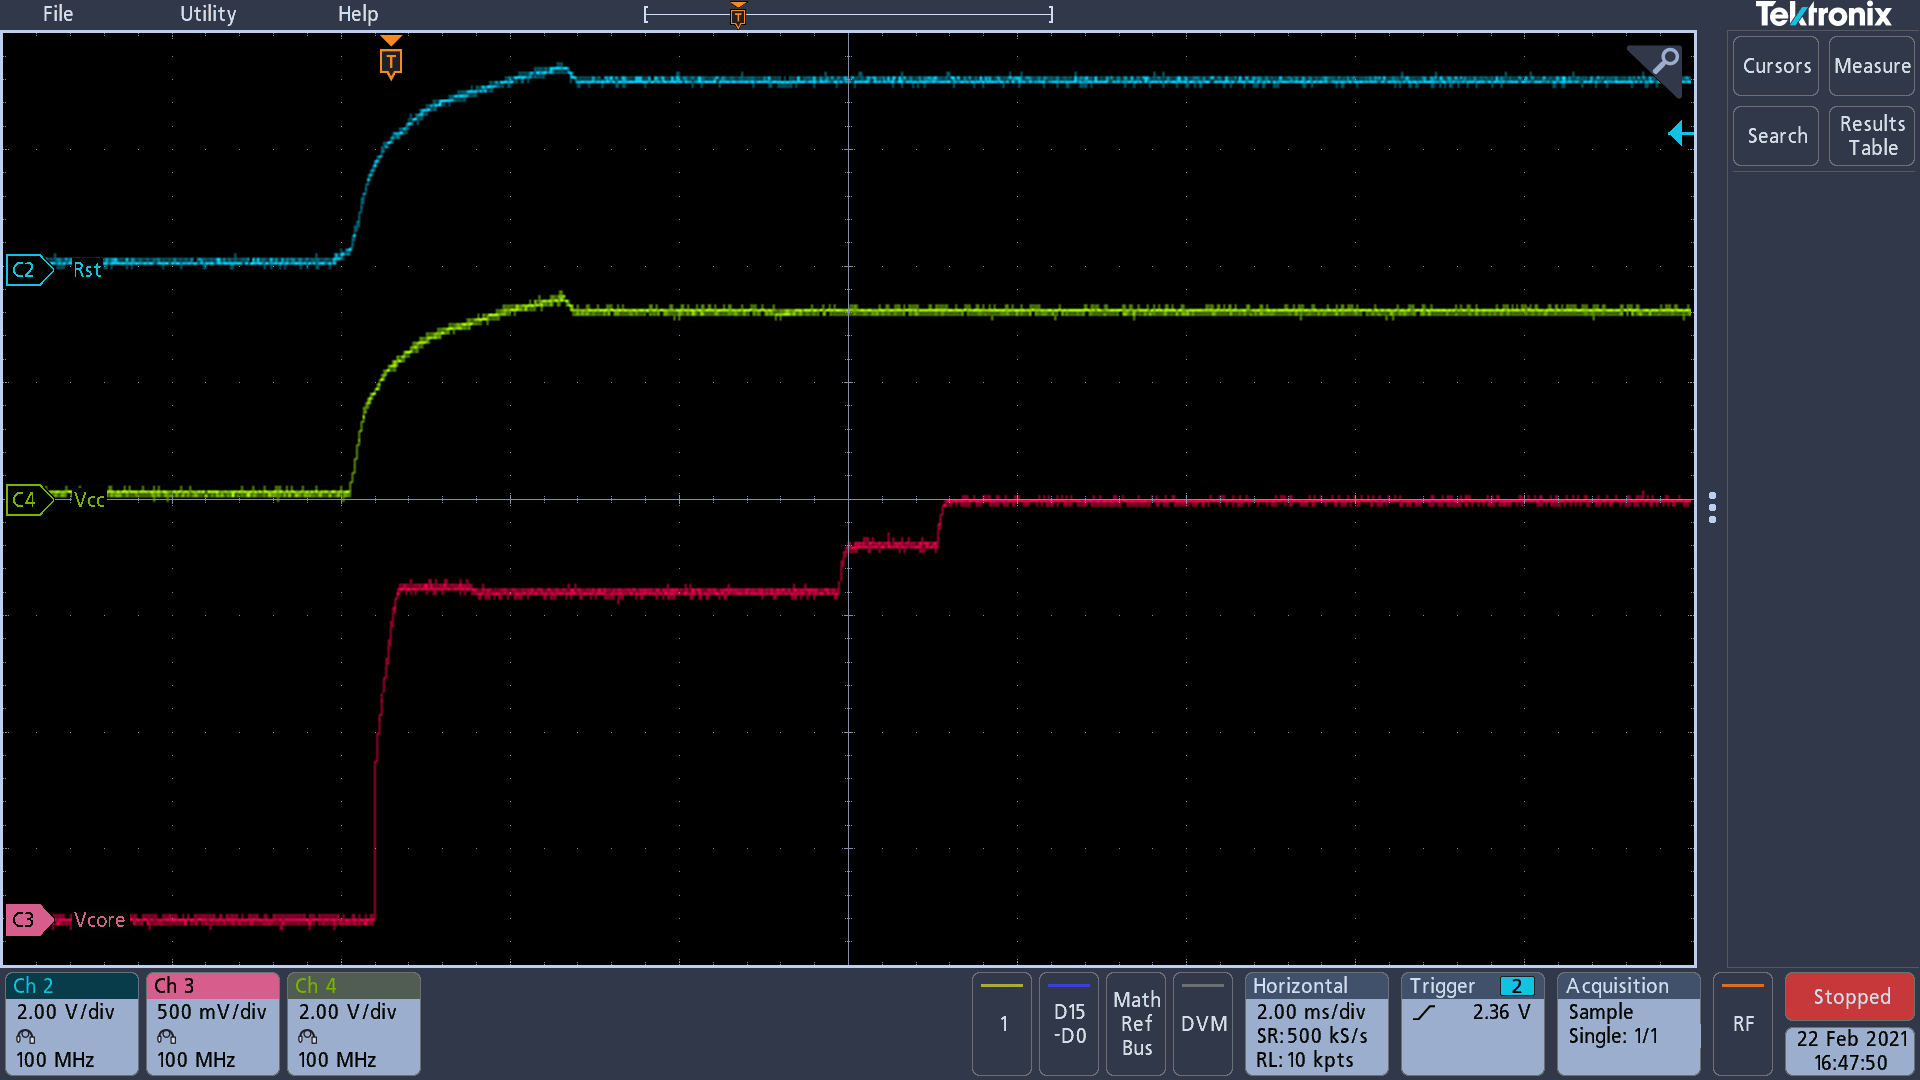Screen dimensions: 1920x1080
Task: Click the 2.36 V trigger level value
Action: click(1501, 1012)
